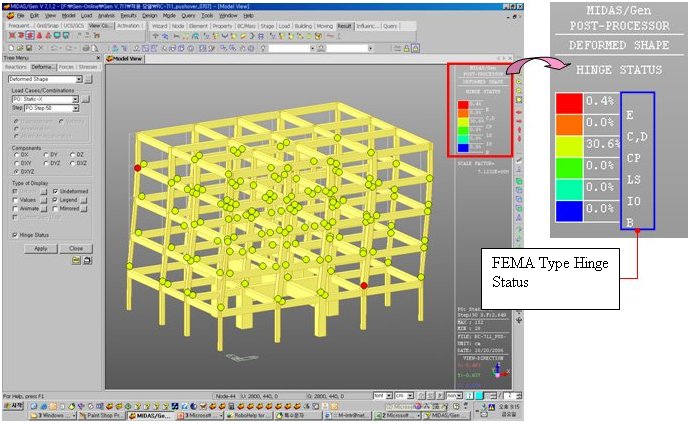Click the Apply button
The image size is (691, 424).
[x=41, y=248]
